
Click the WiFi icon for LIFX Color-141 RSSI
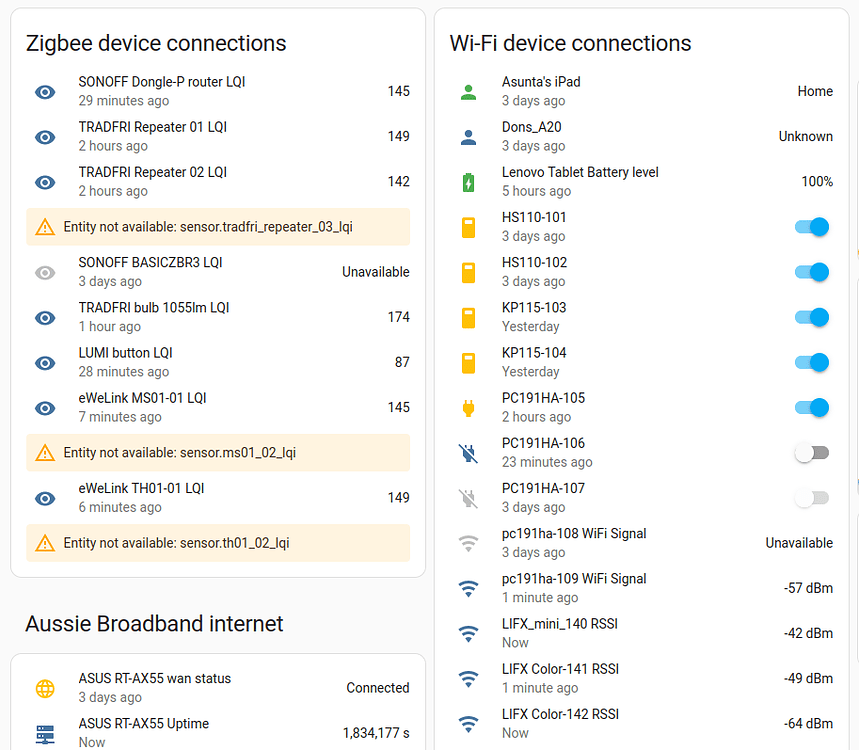(468, 679)
